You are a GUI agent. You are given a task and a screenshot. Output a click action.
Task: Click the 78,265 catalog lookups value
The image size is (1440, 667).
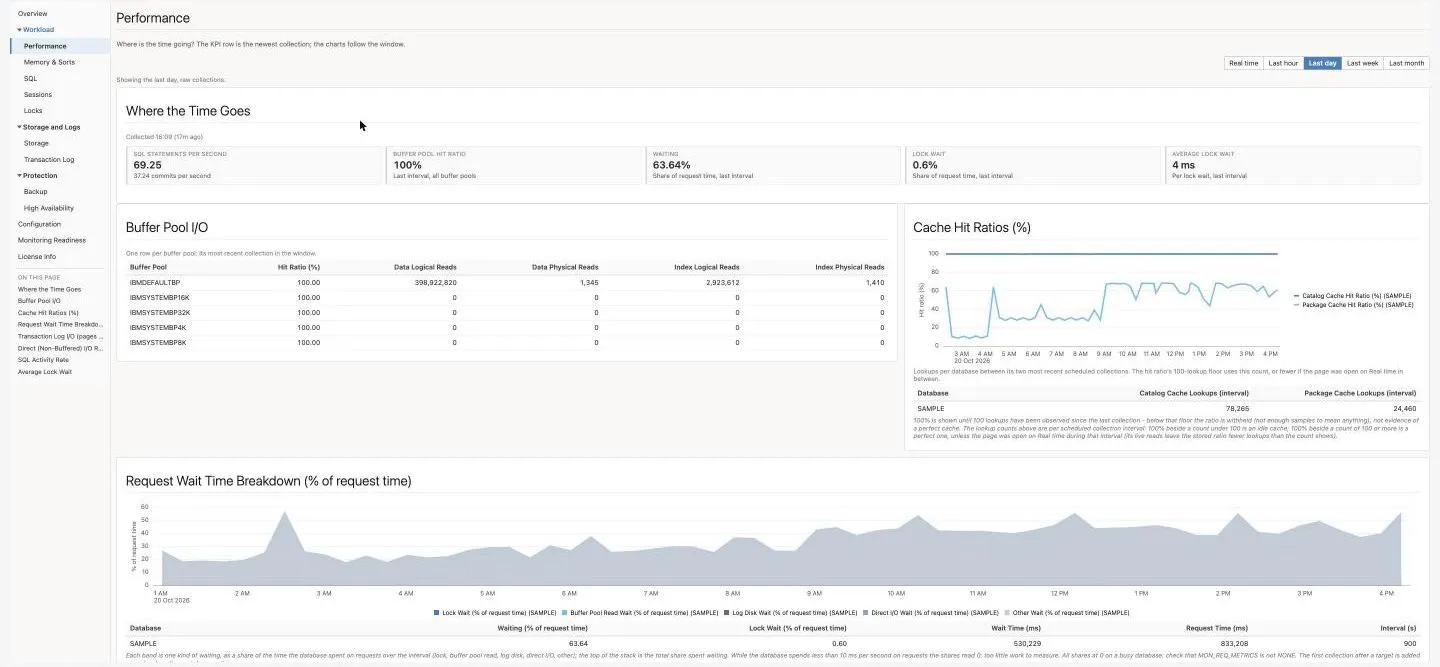pos(1238,408)
